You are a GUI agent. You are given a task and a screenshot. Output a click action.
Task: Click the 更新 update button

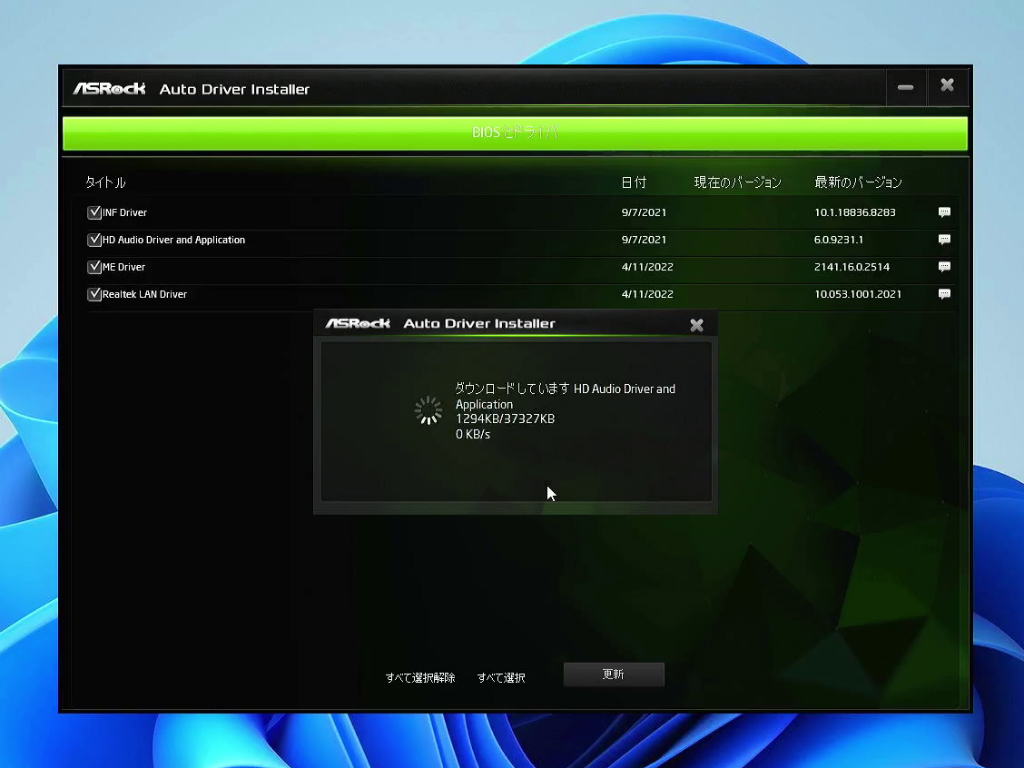[614, 675]
